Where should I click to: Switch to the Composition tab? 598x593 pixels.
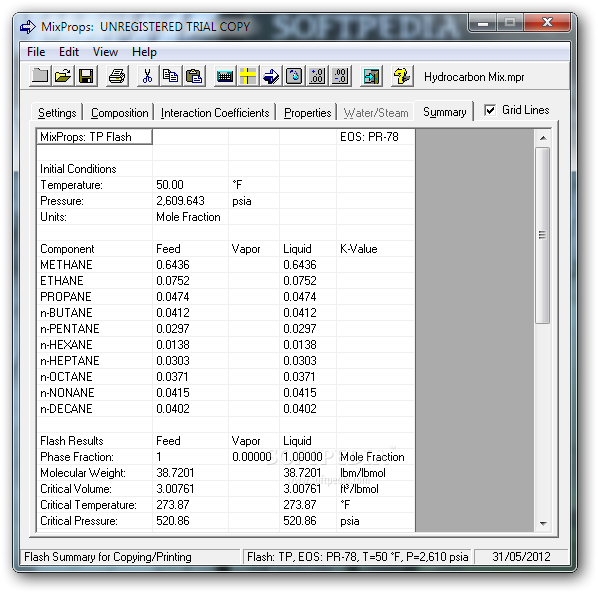click(x=119, y=112)
